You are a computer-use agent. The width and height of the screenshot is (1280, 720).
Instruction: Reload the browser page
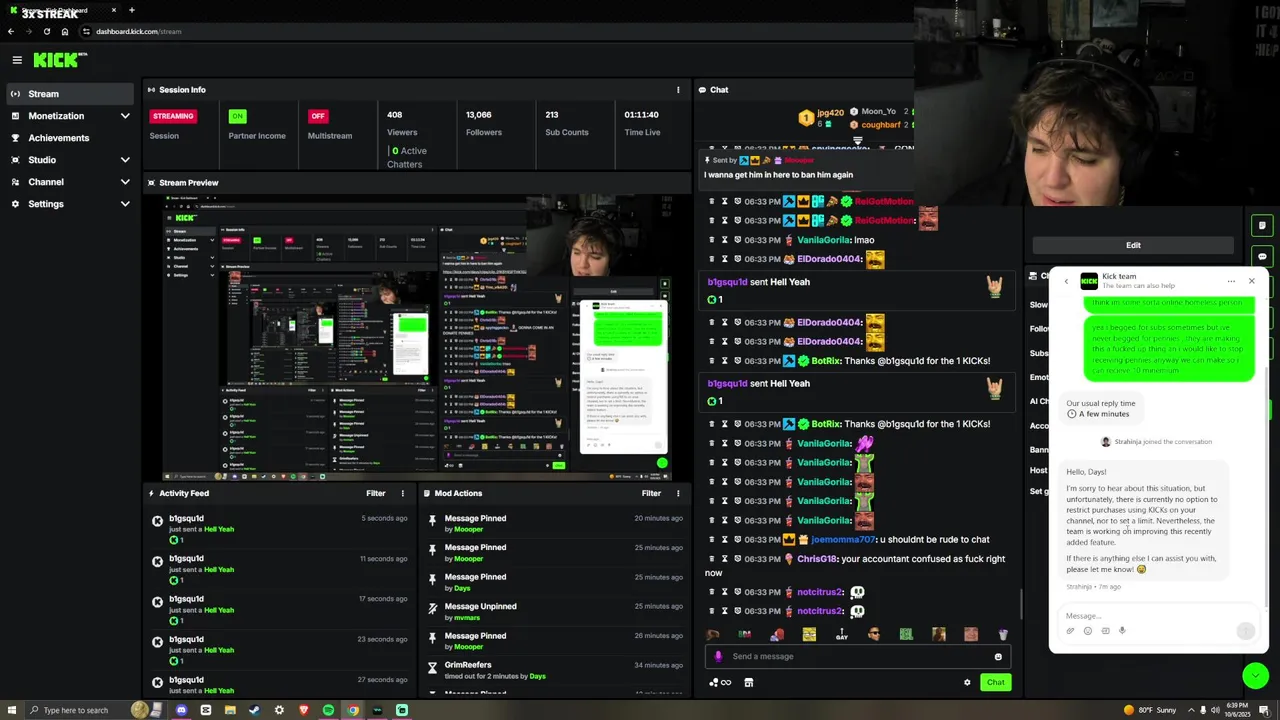point(46,31)
